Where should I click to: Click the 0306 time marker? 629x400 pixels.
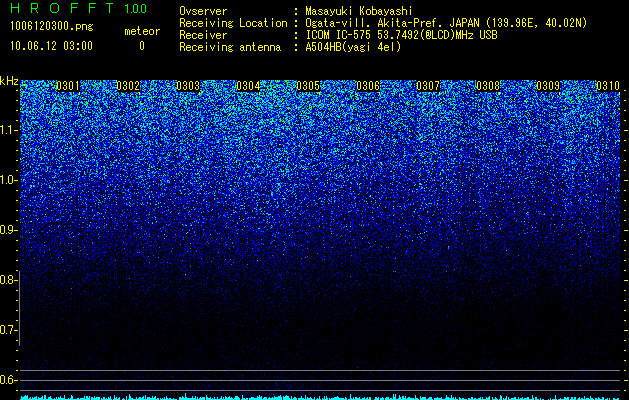(368, 86)
